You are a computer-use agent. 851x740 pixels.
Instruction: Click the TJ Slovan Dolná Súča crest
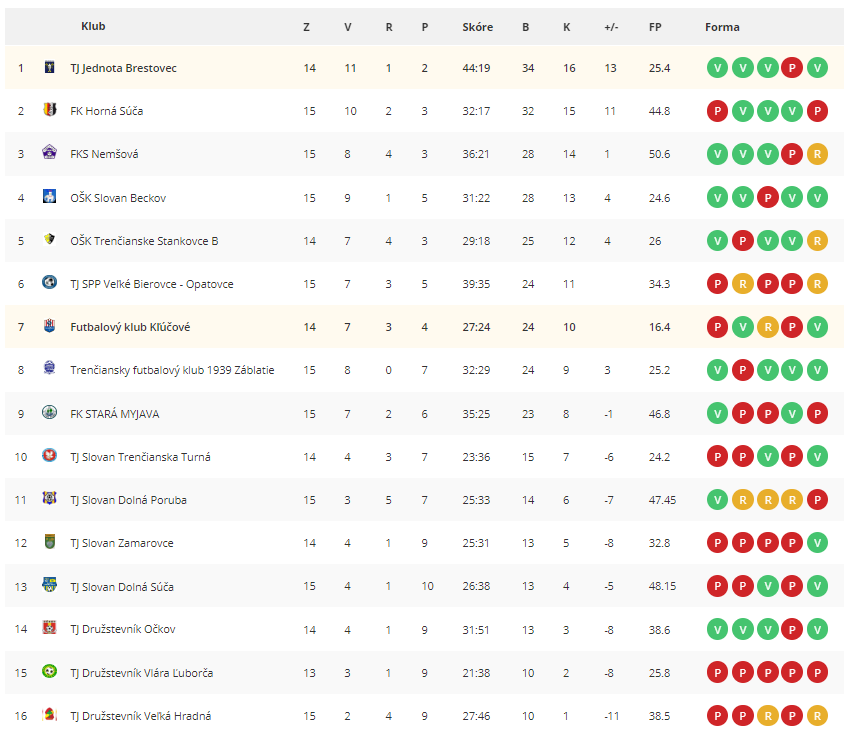pyautogui.click(x=49, y=585)
